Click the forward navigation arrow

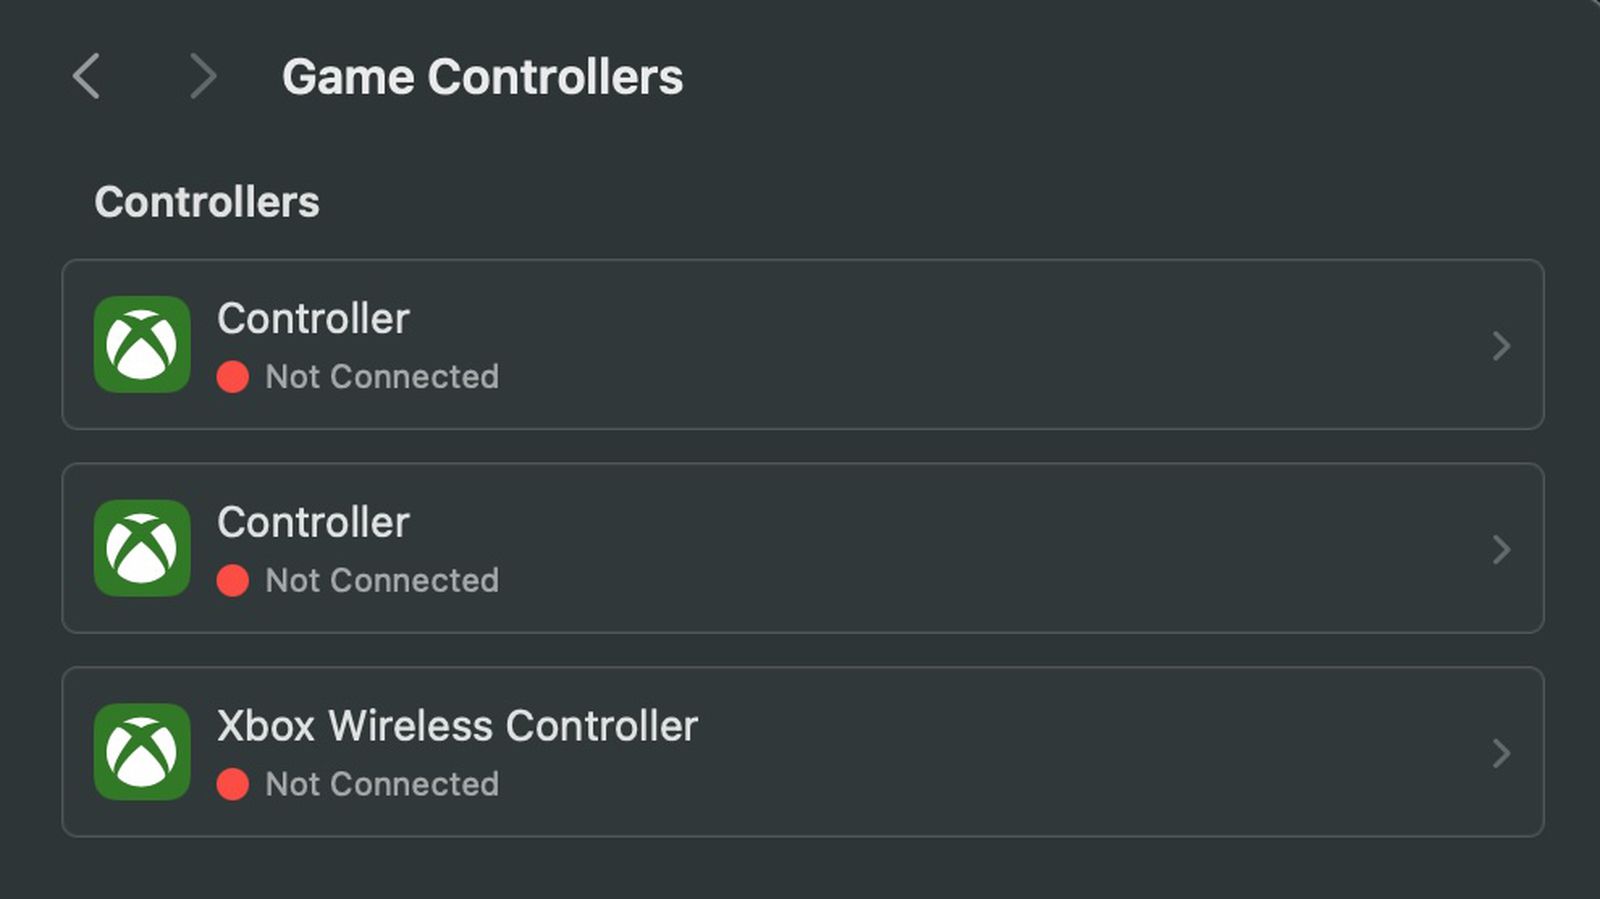click(202, 77)
